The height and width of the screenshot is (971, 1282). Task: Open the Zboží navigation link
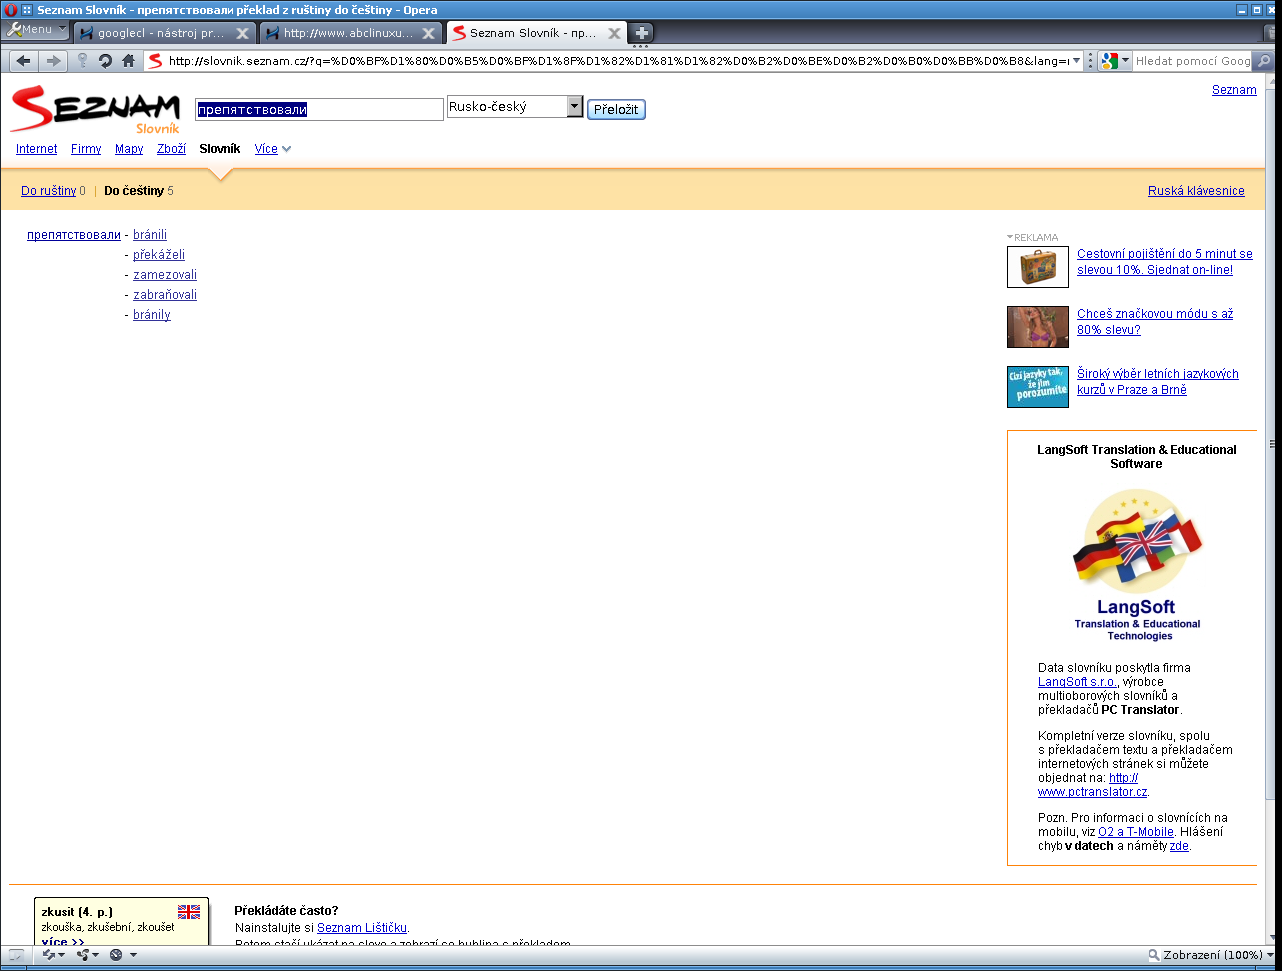coord(171,149)
